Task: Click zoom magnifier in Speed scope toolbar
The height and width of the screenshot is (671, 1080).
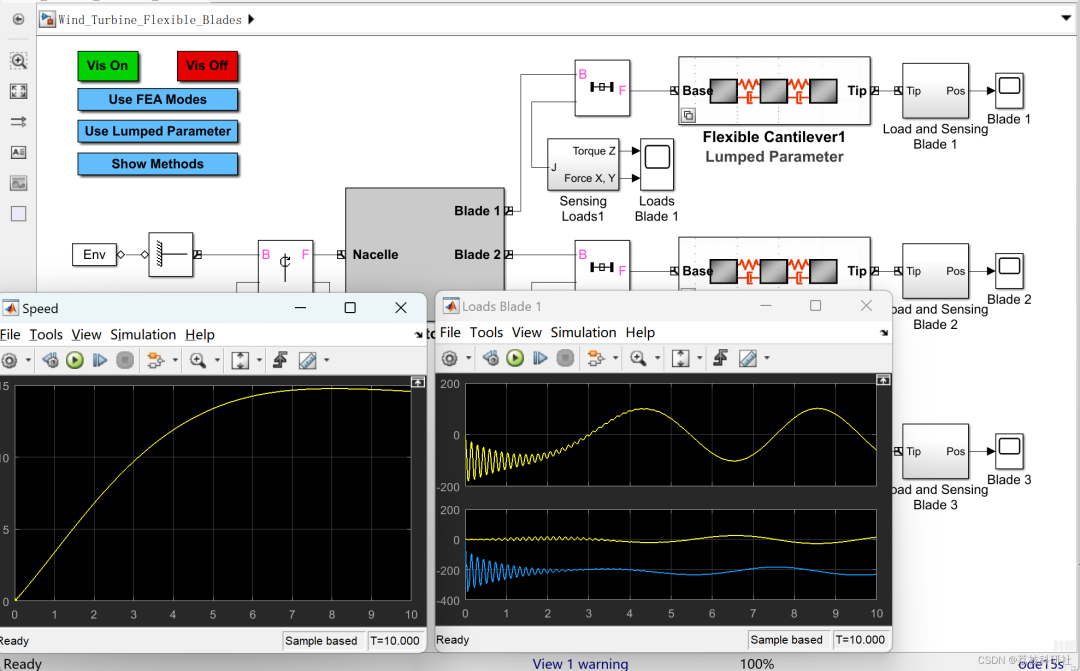Action: tap(198, 360)
